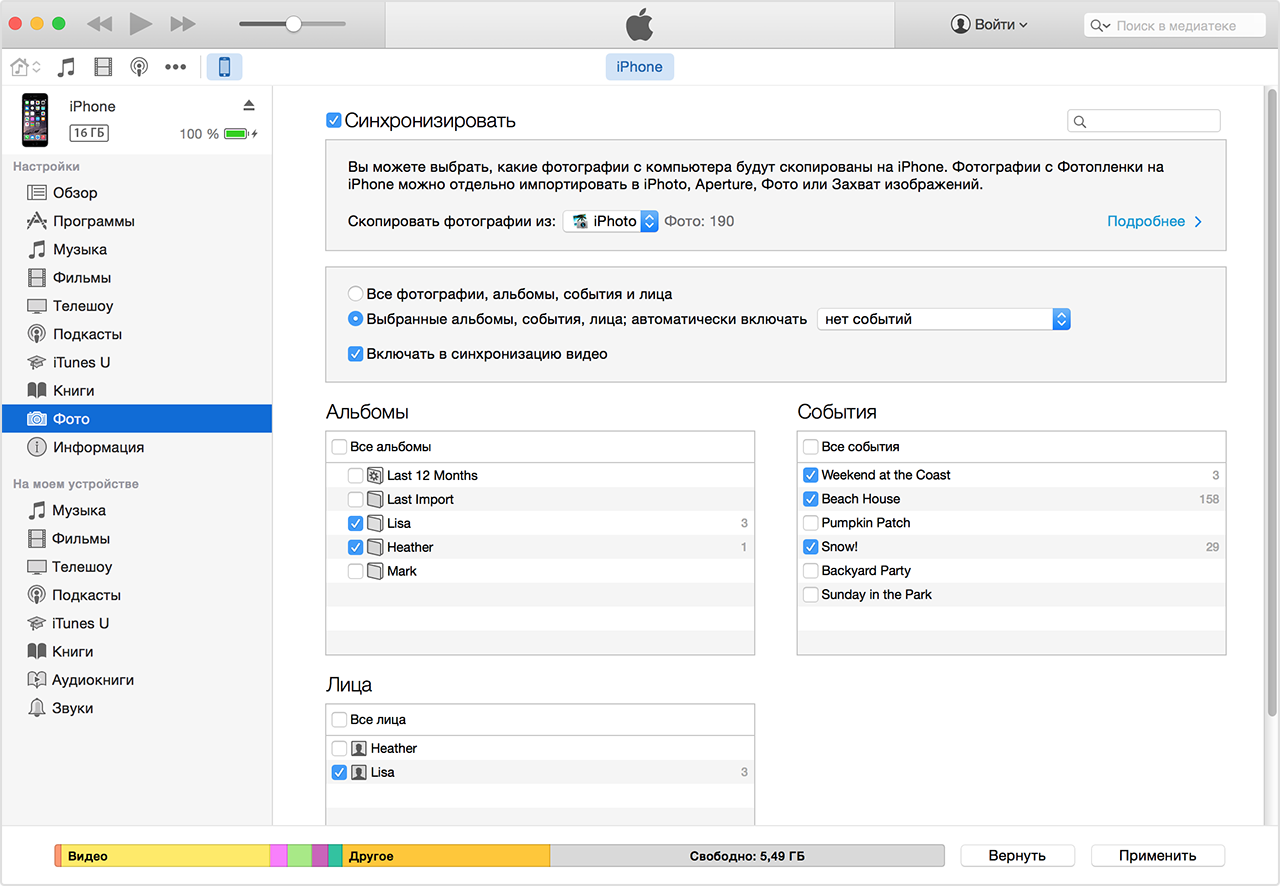
Task: Toggle Включать в синхронизацию видео checkbox
Action: pos(355,354)
